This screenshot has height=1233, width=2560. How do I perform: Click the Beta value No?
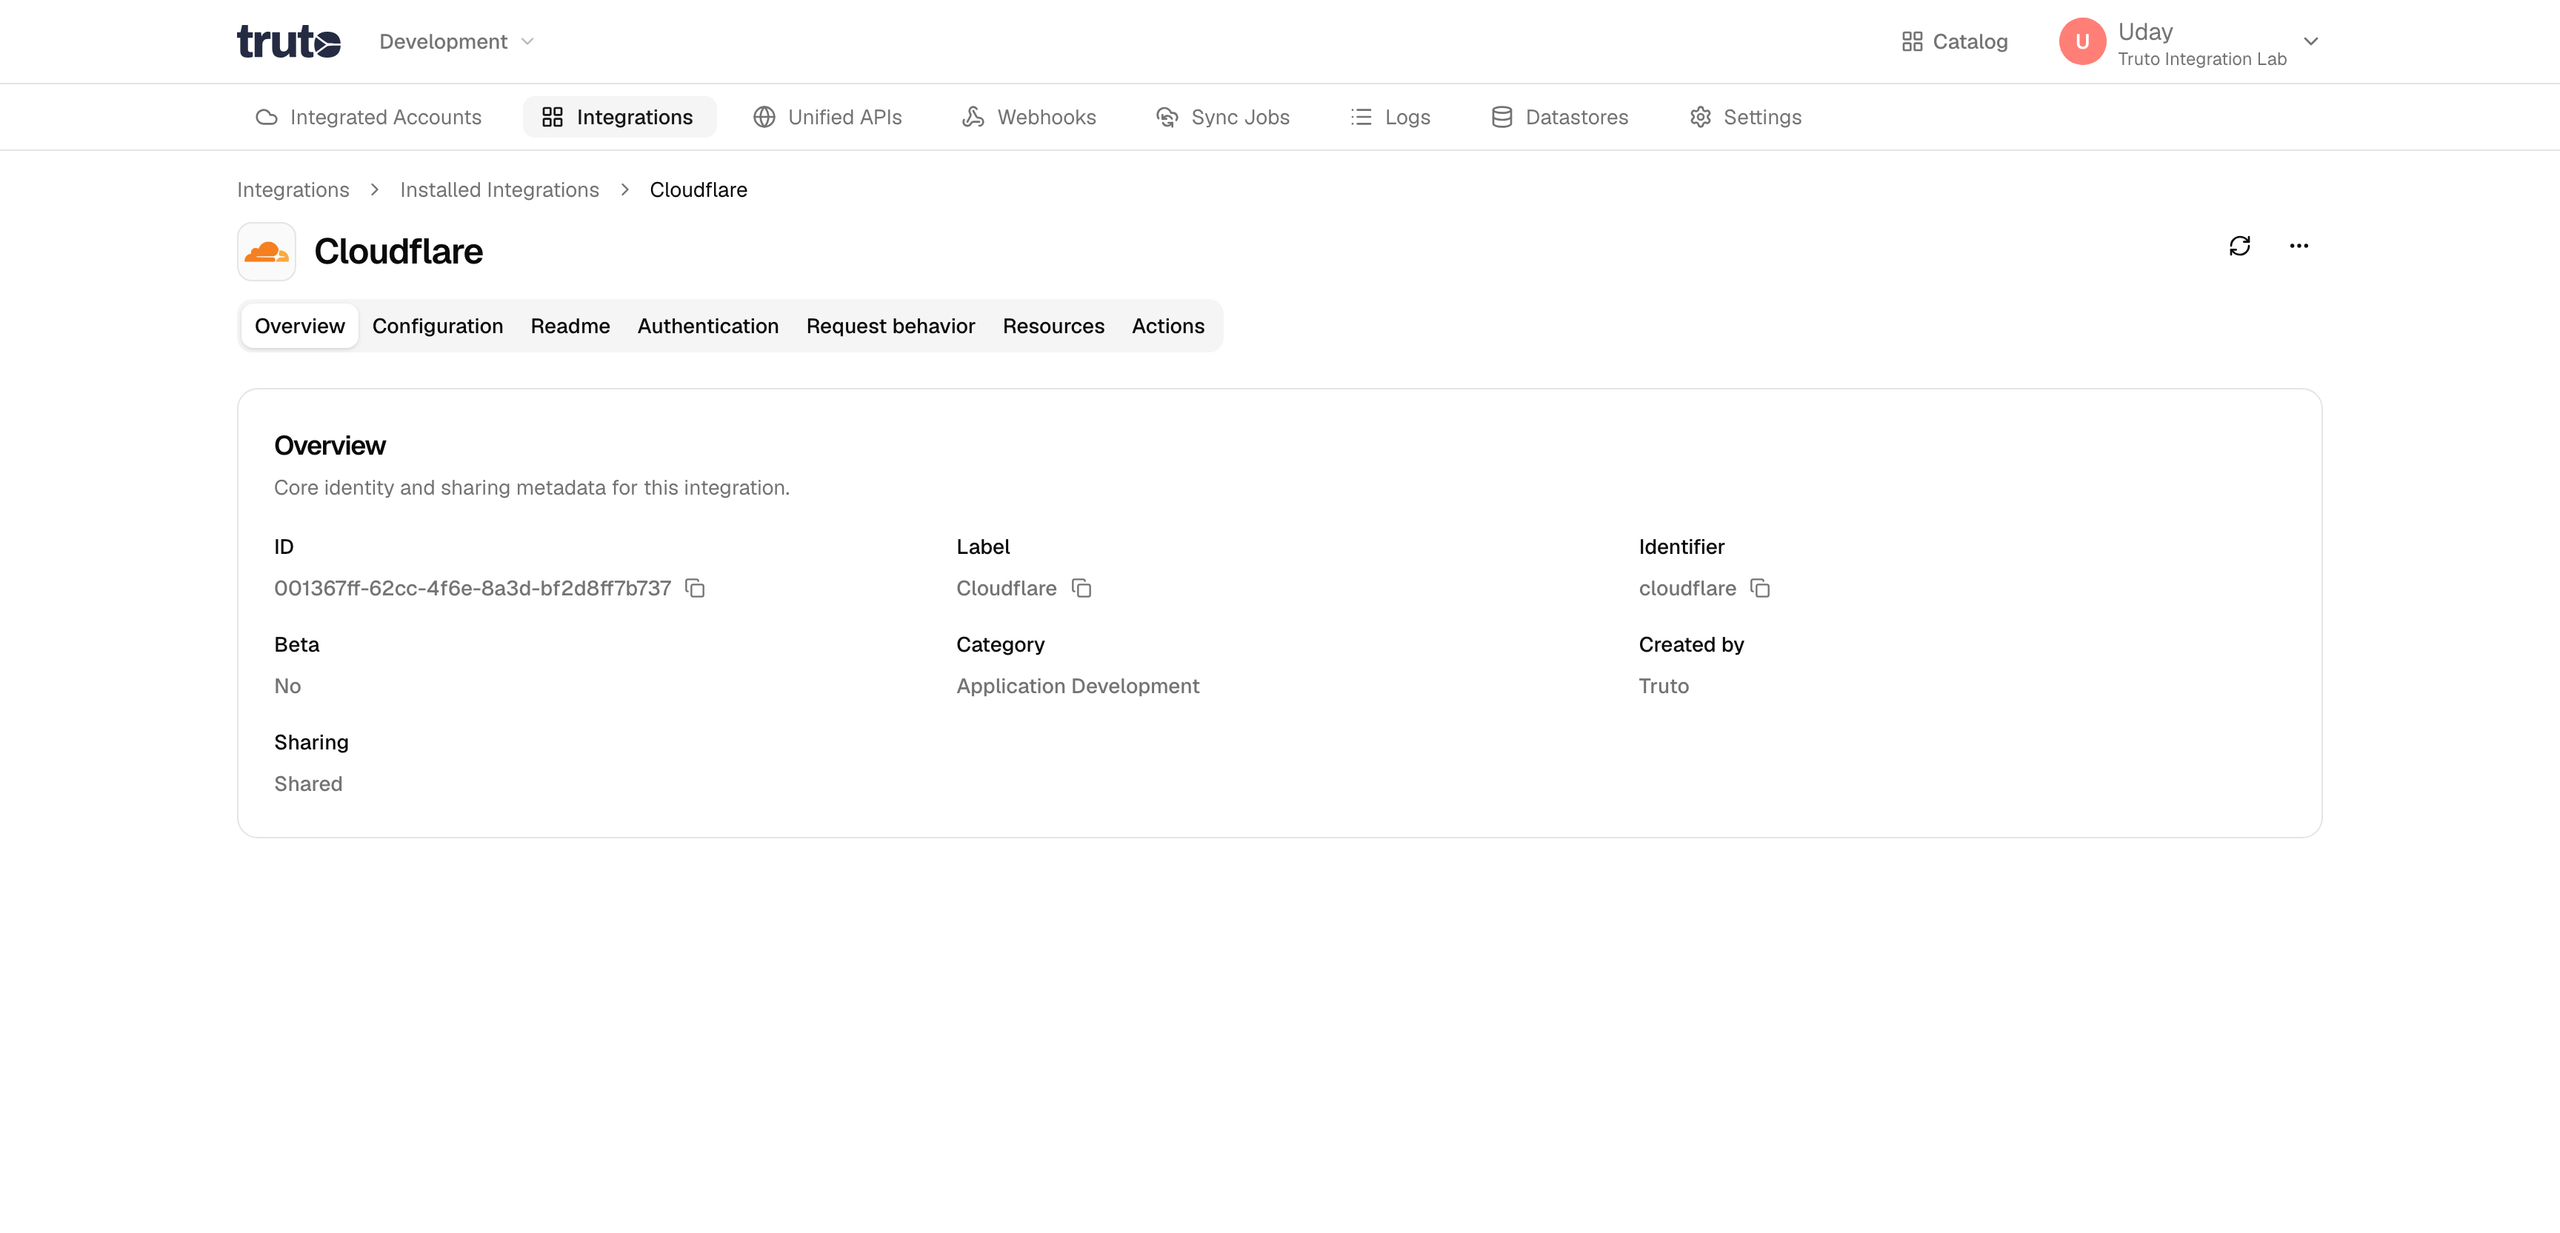click(287, 686)
